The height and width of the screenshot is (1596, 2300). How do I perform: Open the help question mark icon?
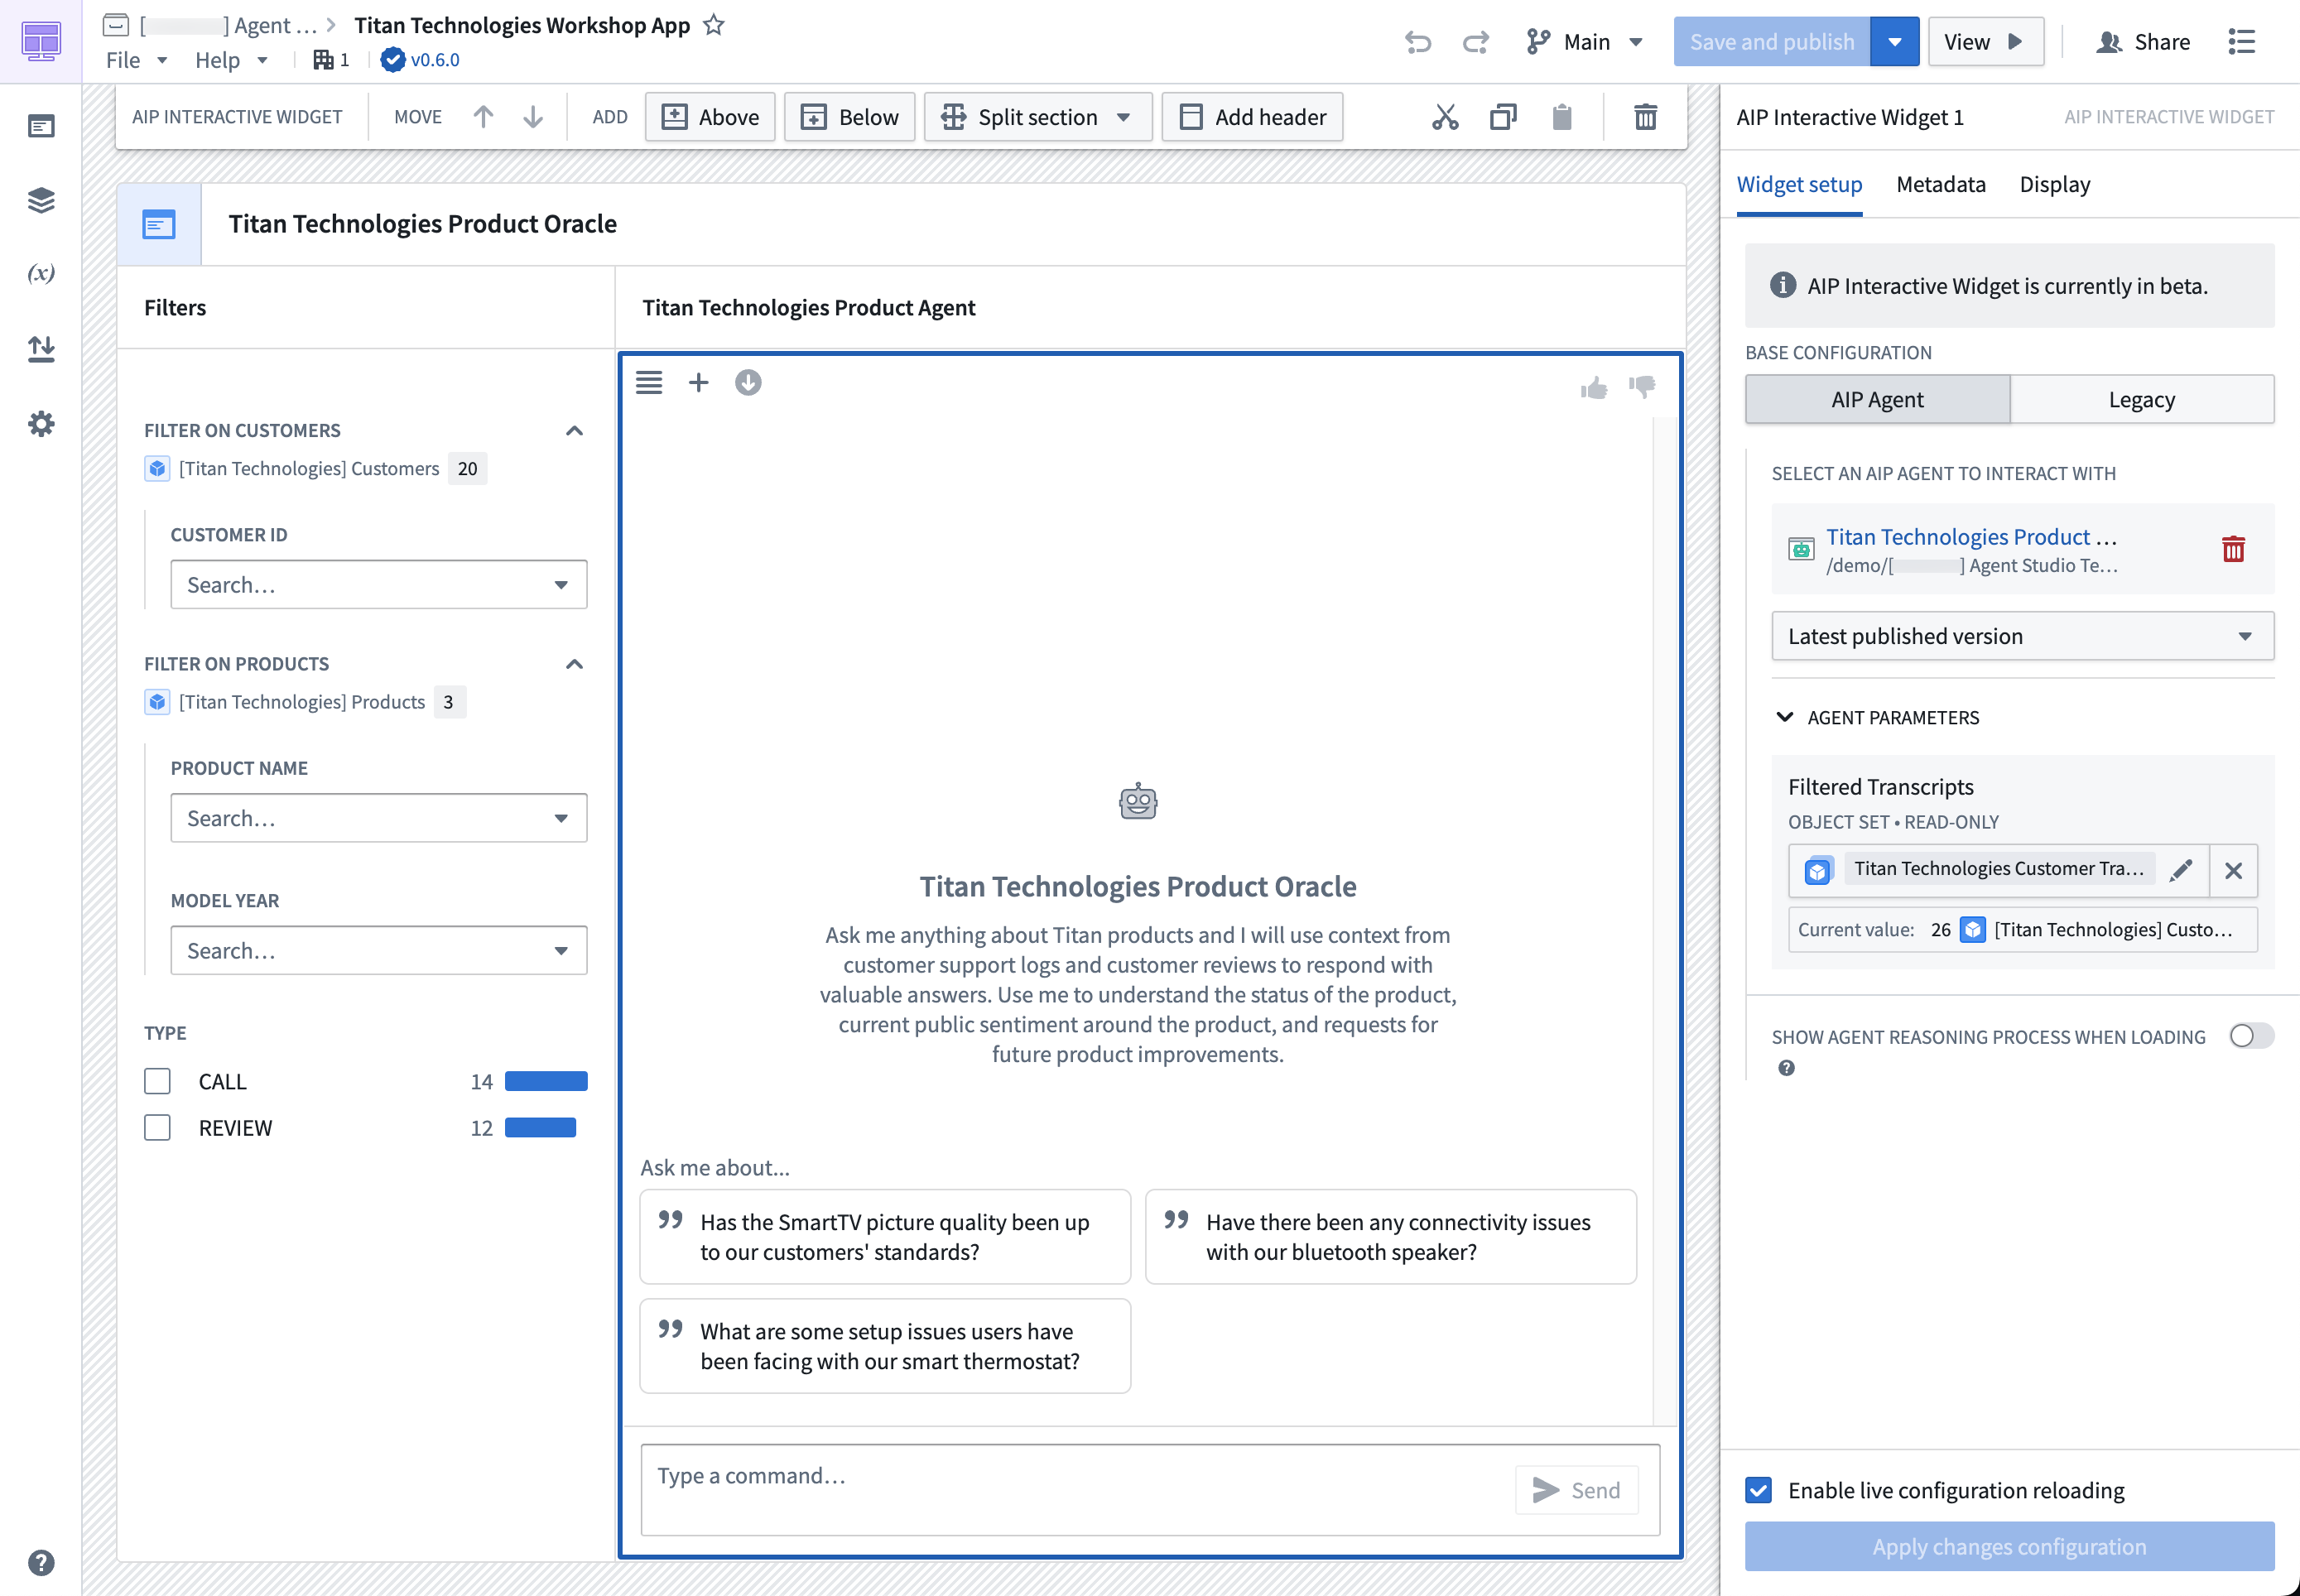click(x=41, y=1562)
